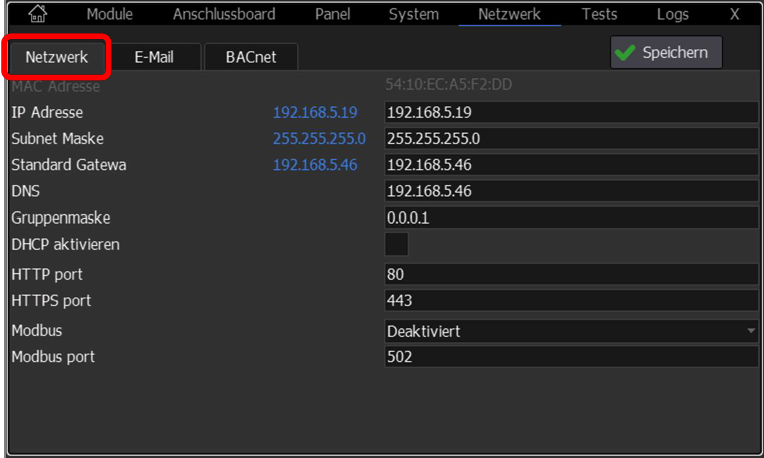764x458 pixels.
Task: Open the Modbus dropdown arrow
Action: pyautogui.click(x=750, y=330)
